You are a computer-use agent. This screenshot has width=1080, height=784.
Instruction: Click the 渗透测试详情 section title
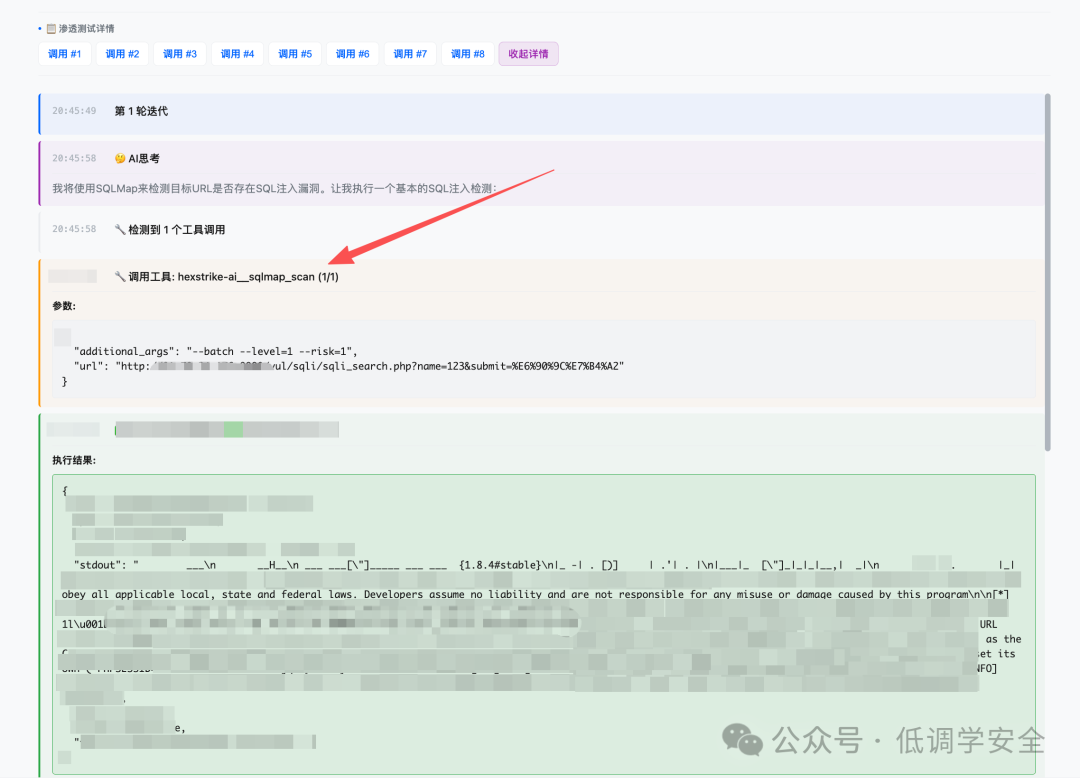click(x=87, y=29)
